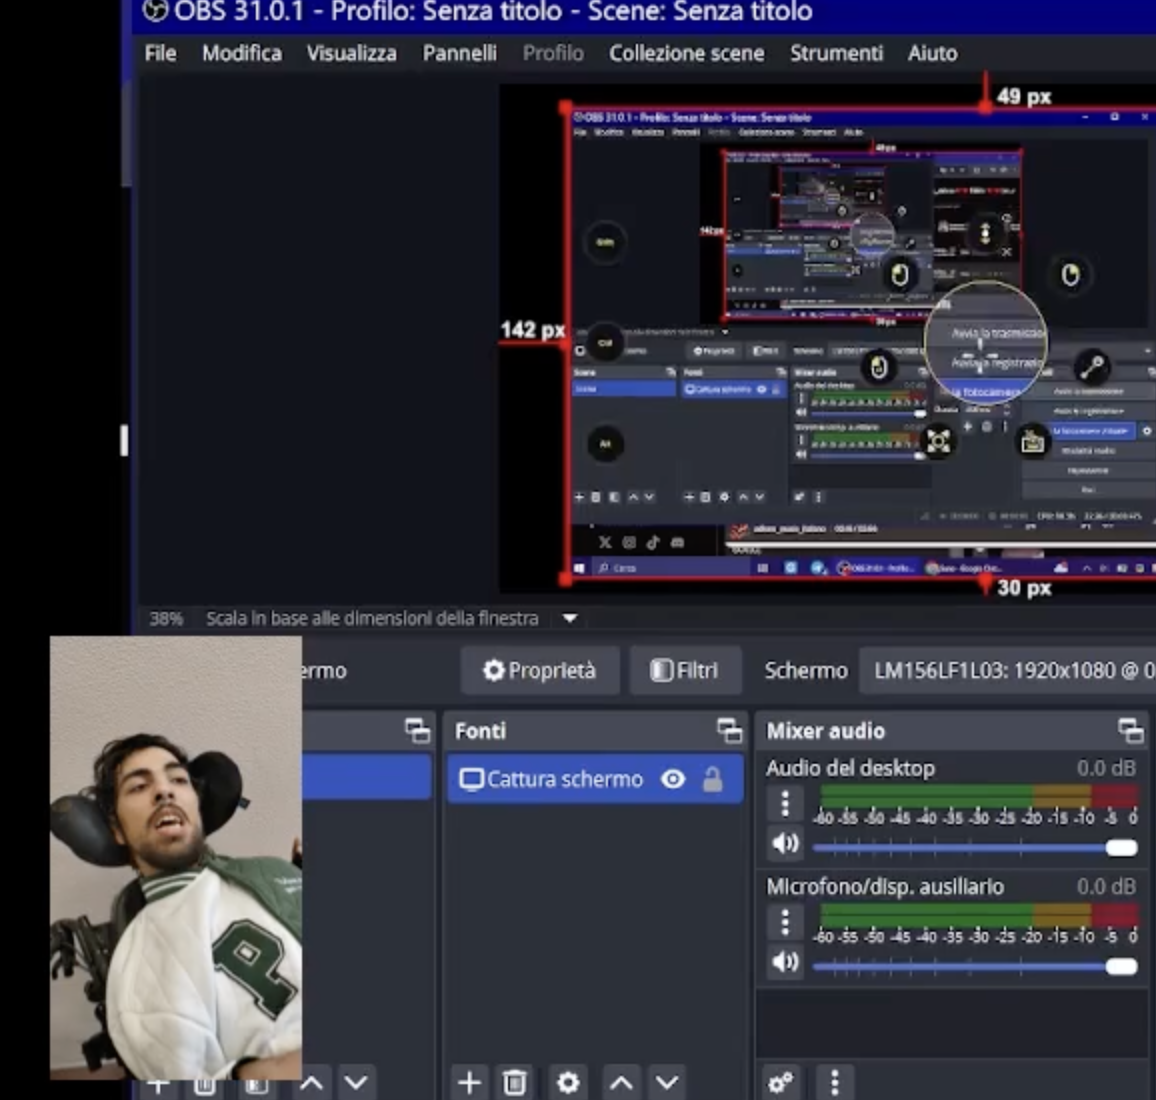This screenshot has width=1156, height=1100.
Task: Open source properties gear in Fonti toolbar
Action: tap(568, 1082)
